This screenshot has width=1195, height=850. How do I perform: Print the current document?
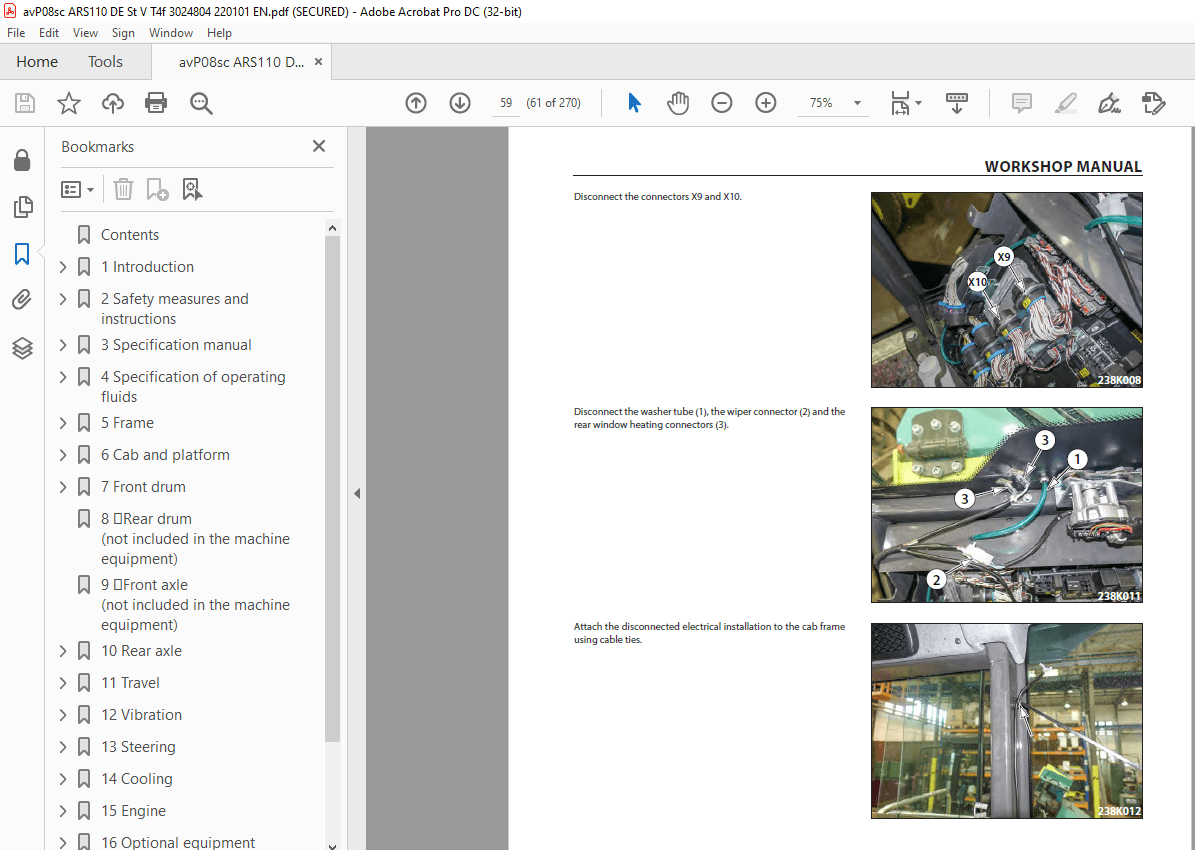point(156,102)
